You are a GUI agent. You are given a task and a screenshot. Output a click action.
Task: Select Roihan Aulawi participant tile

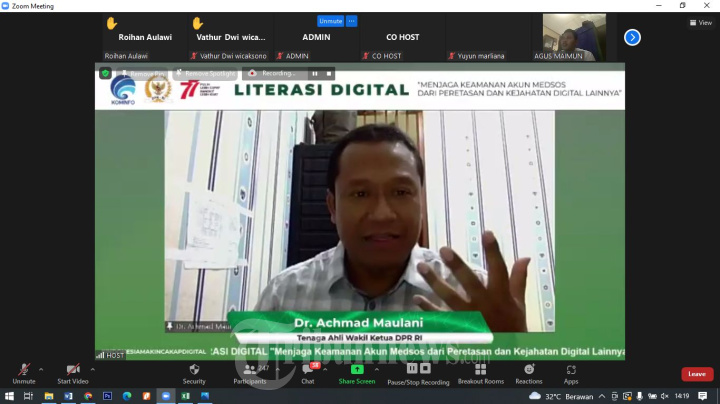click(x=145, y=38)
